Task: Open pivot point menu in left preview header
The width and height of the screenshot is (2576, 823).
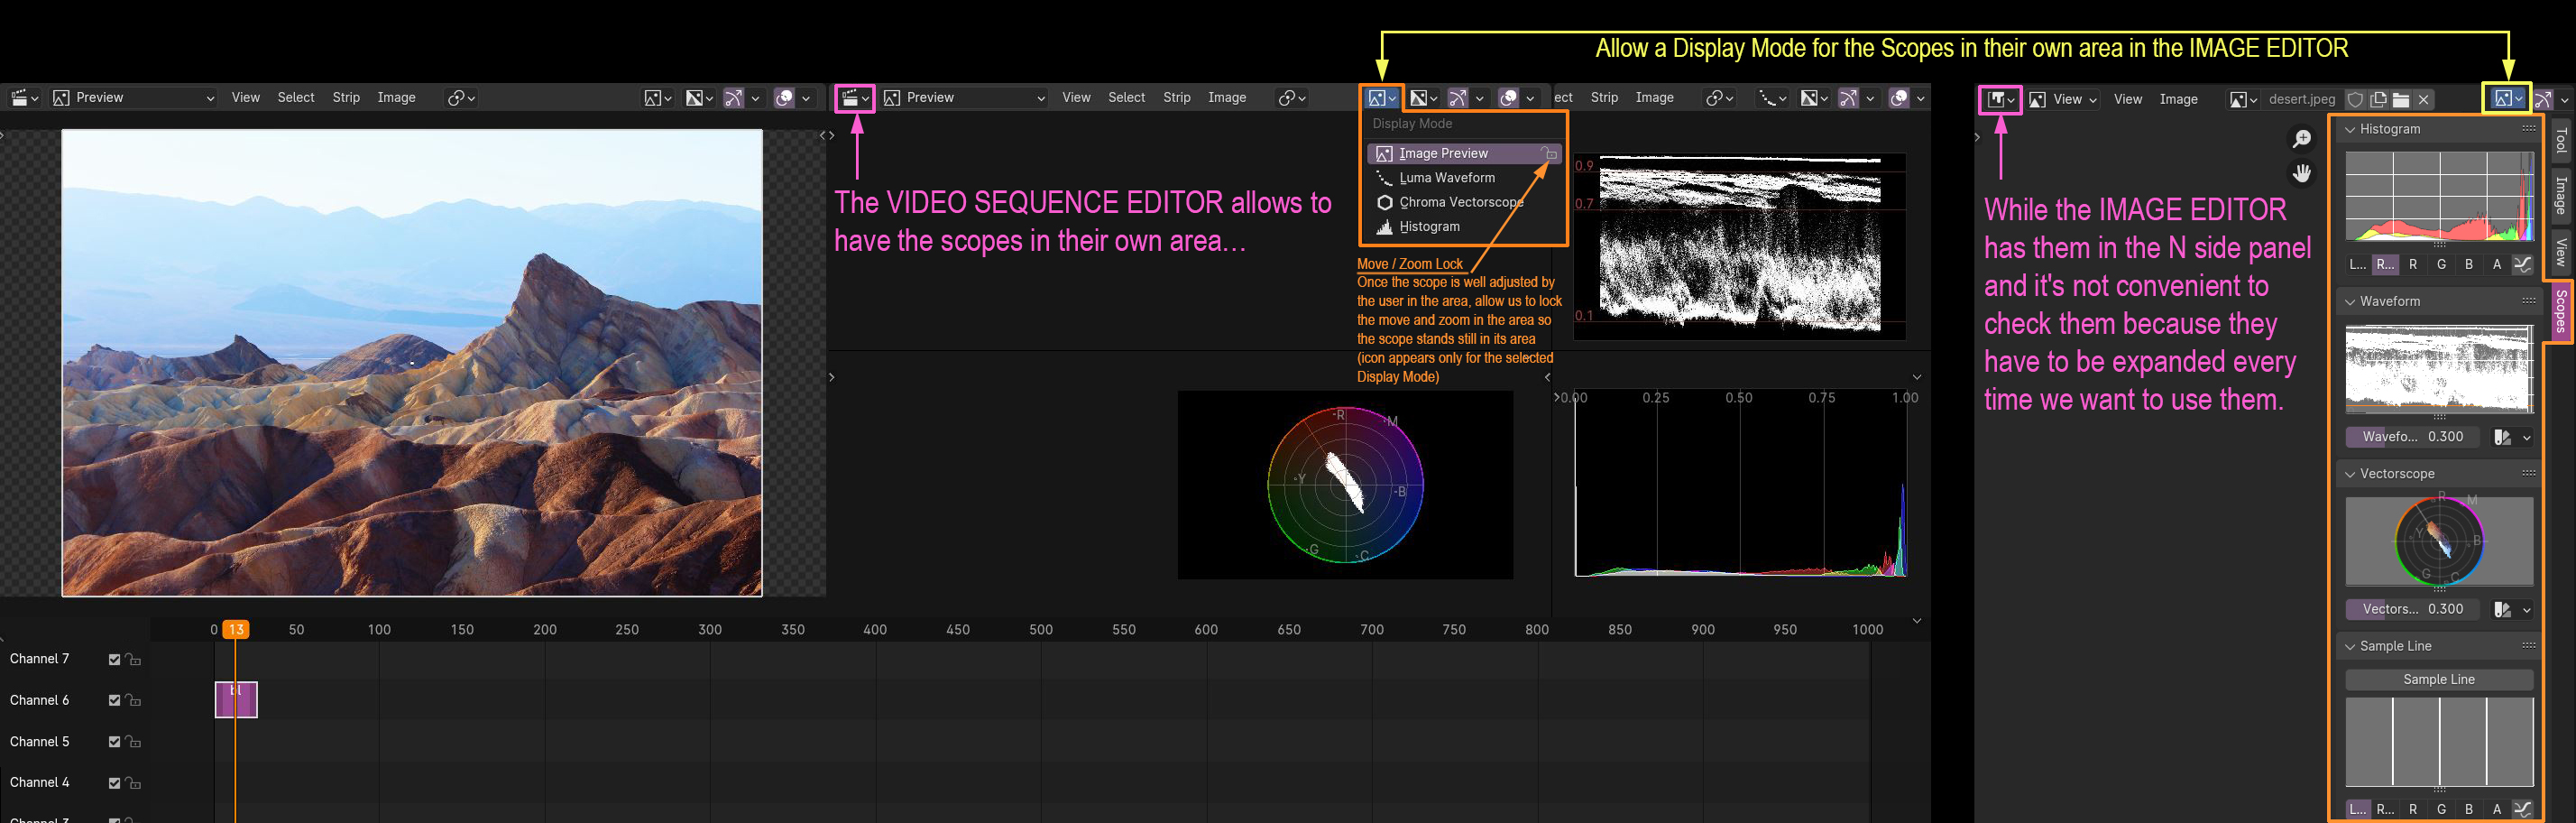Action: pyautogui.click(x=460, y=98)
